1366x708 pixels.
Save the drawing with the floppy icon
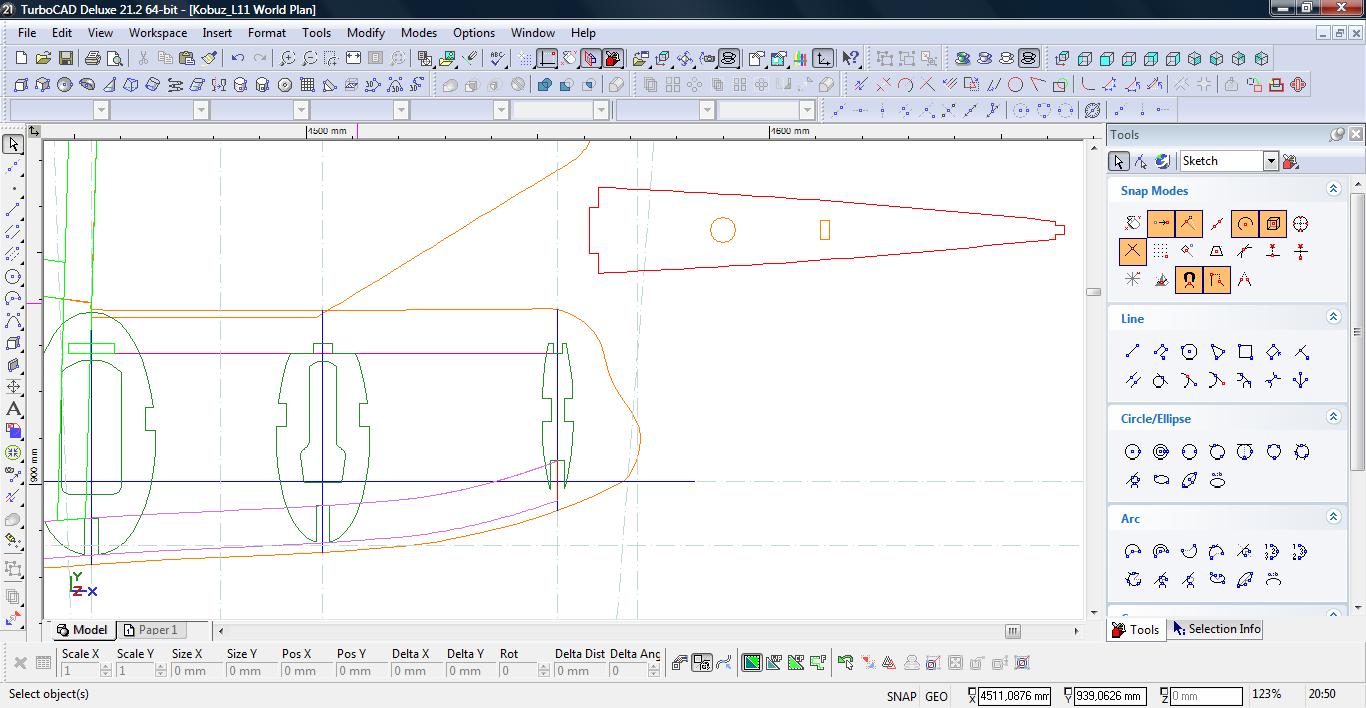(x=65, y=59)
